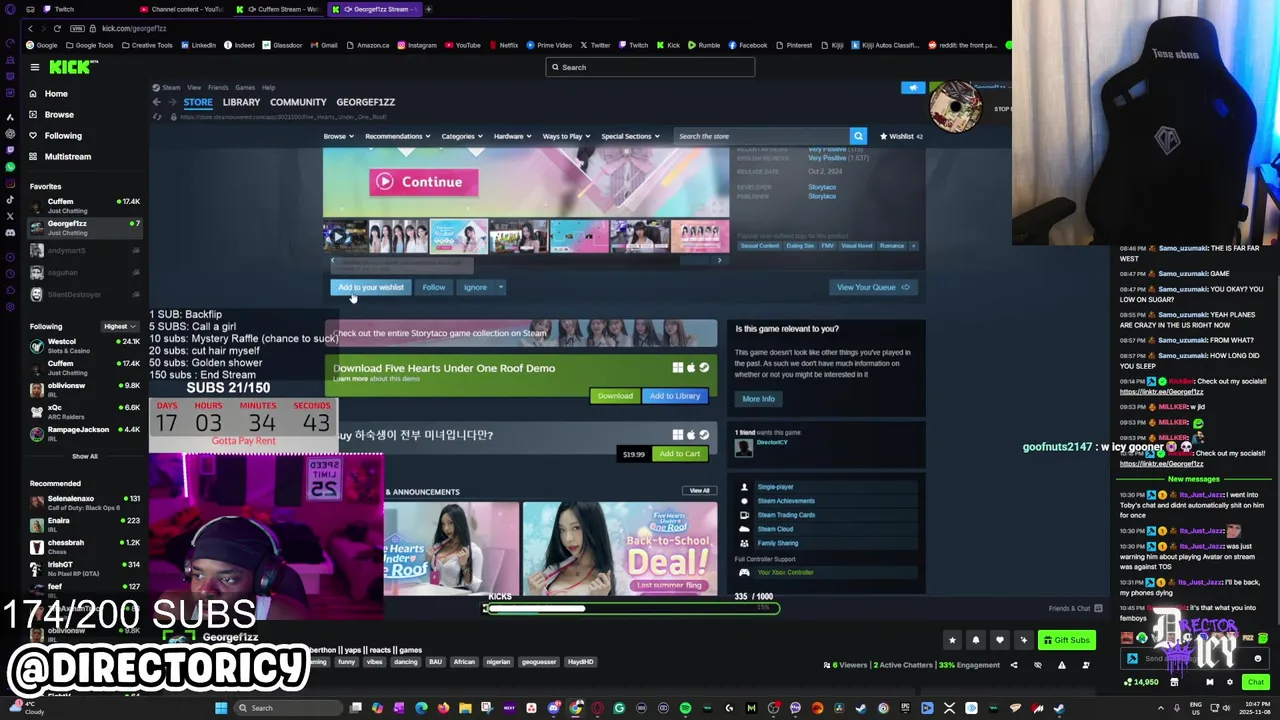Open the LinkedIn bookmark
Screen dimensions: 1280x720
[198, 45]
